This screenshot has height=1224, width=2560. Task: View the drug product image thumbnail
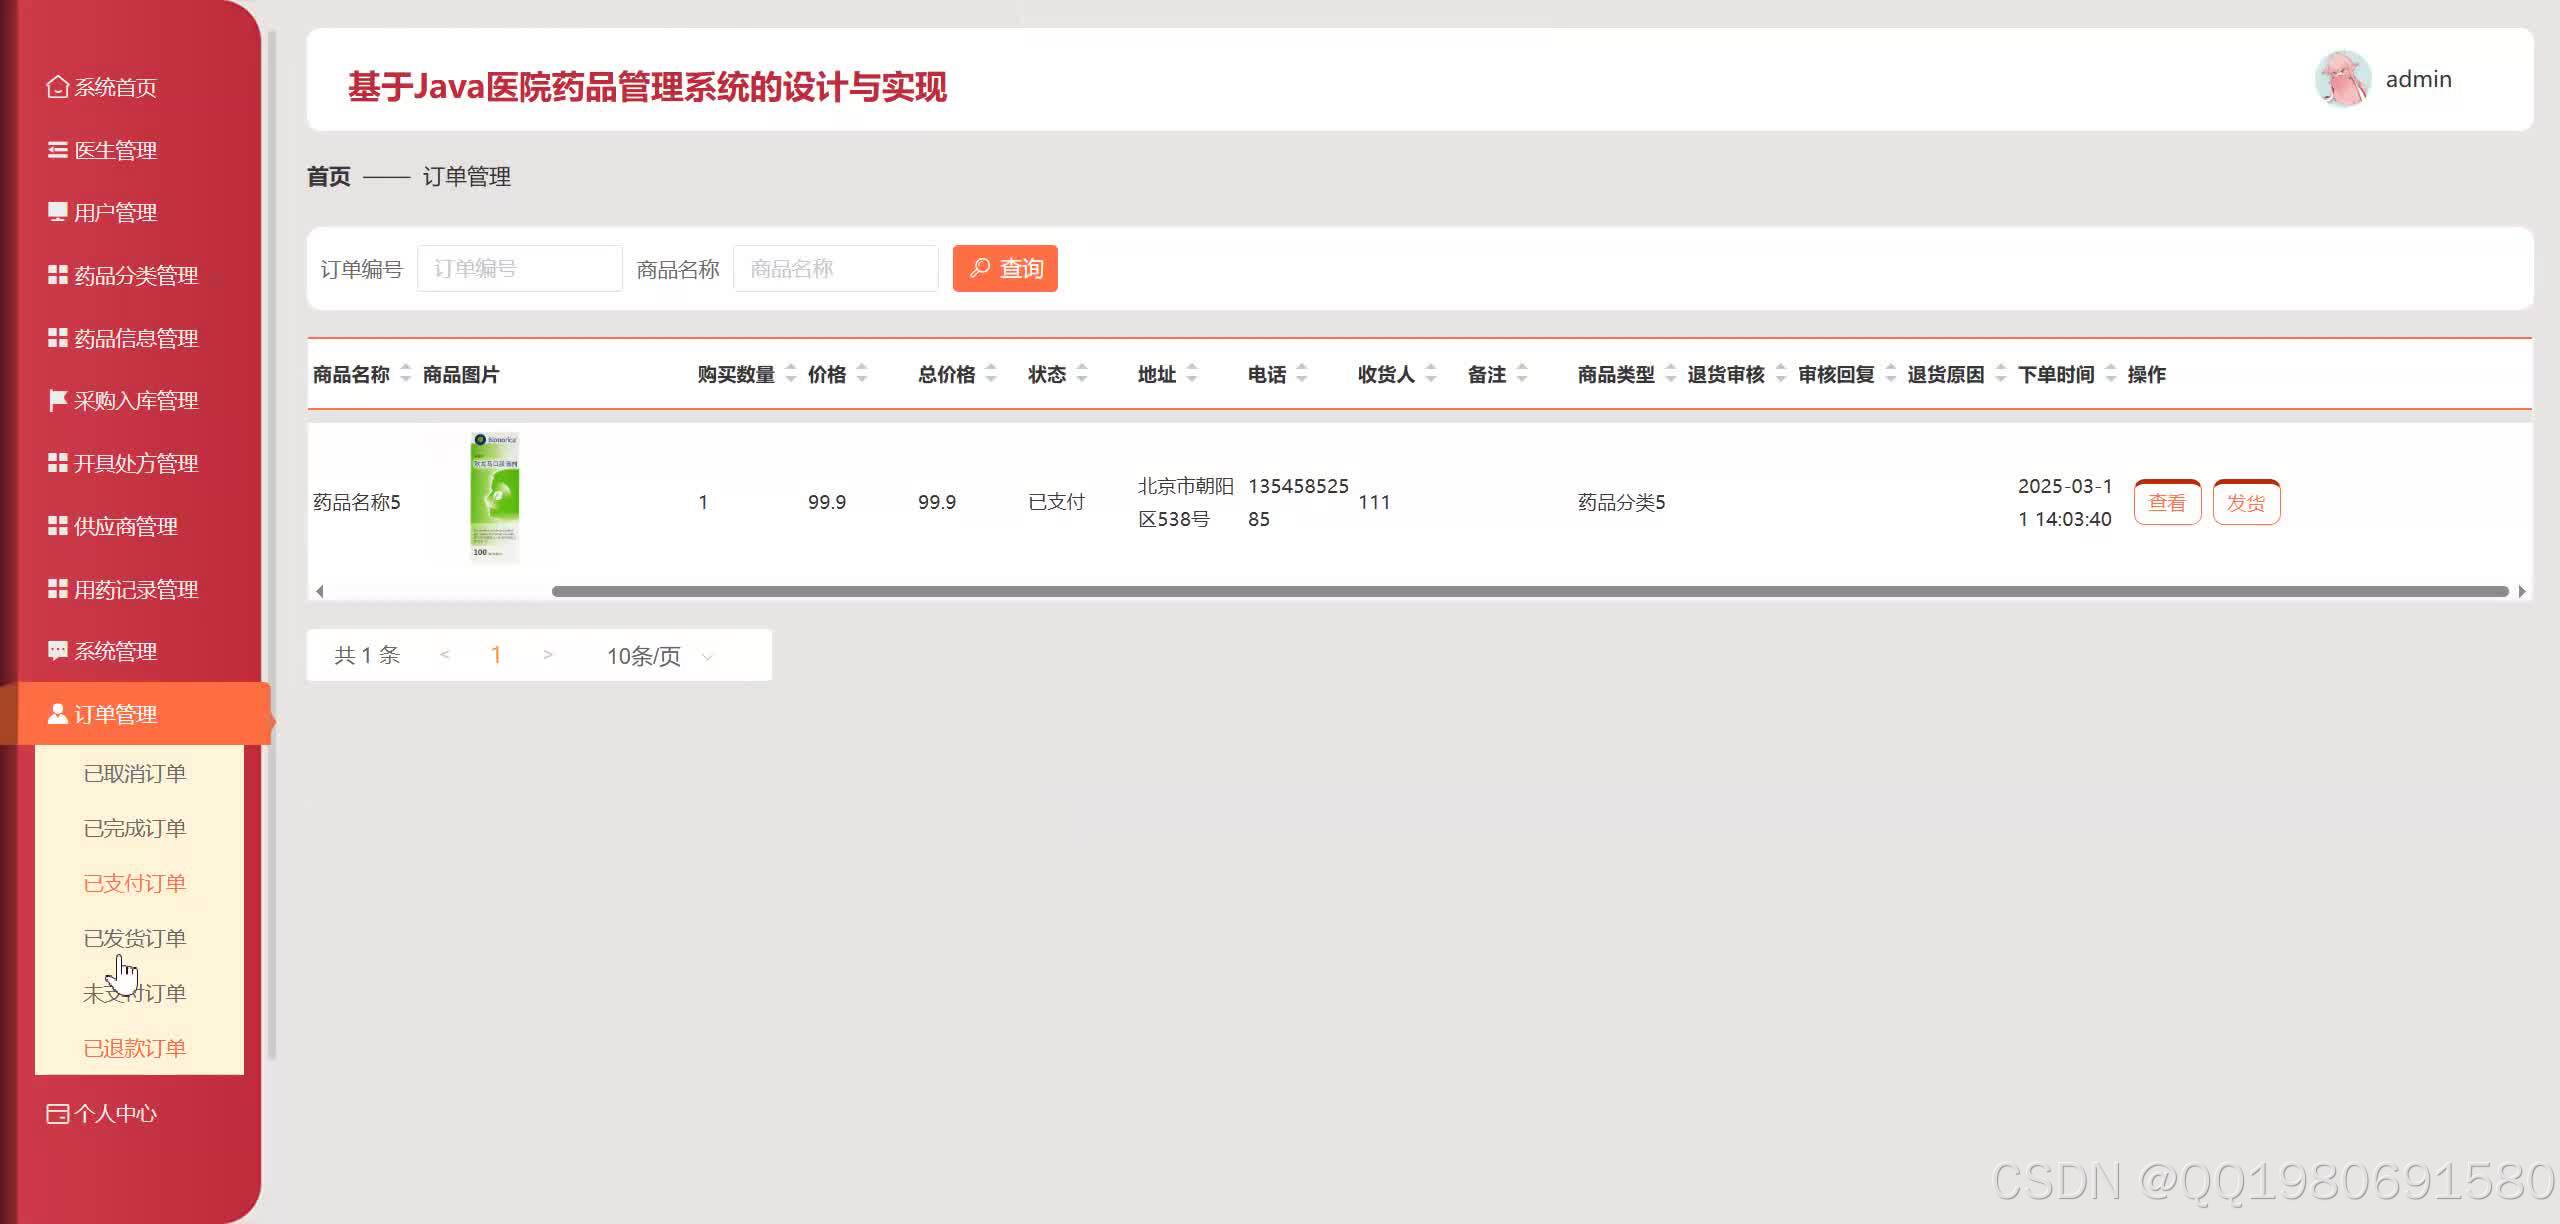(494, 498)
